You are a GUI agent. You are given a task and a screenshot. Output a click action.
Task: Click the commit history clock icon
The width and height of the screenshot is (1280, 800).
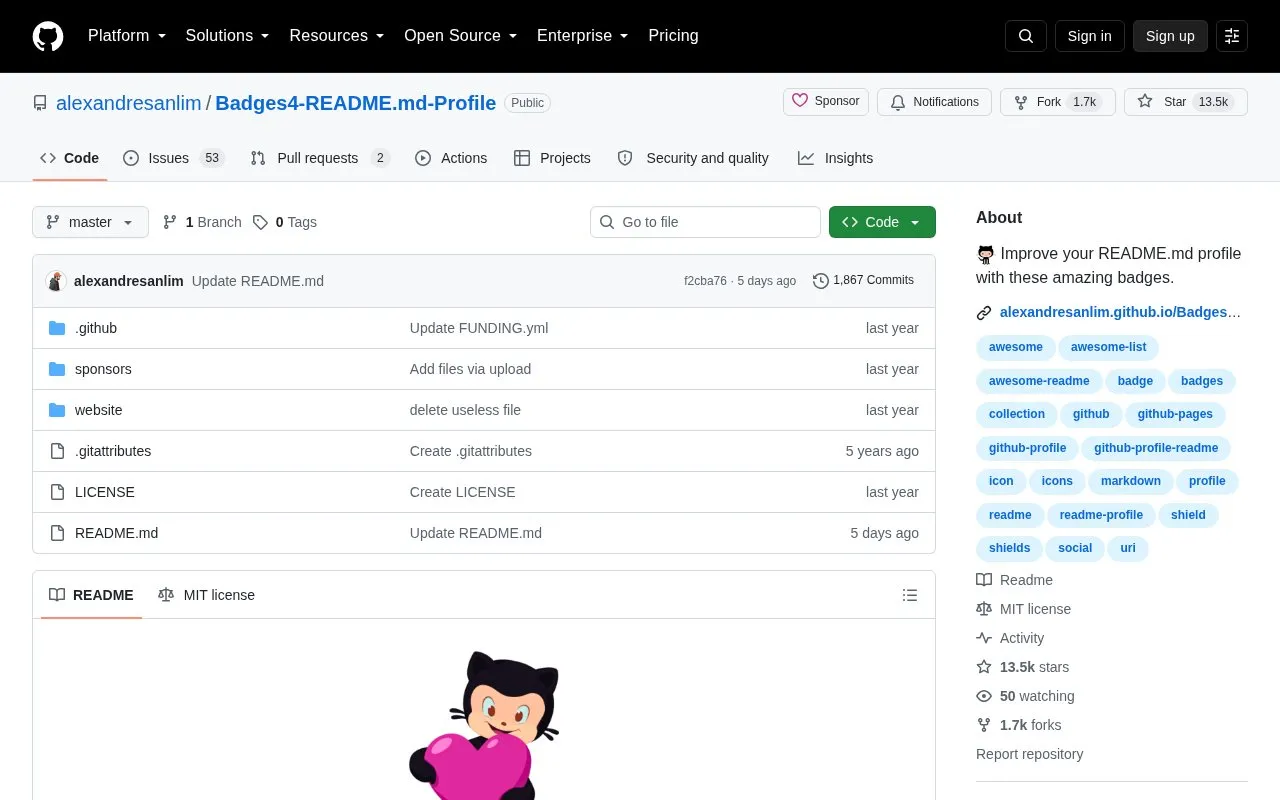(x=821, y=281)
